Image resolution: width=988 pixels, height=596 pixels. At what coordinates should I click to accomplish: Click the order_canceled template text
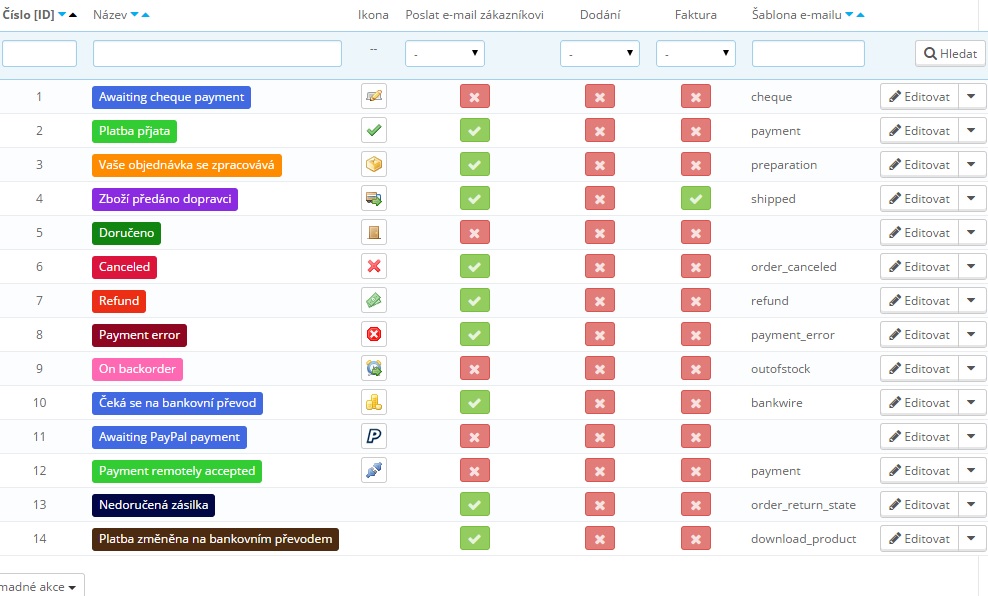pos(793,267)
